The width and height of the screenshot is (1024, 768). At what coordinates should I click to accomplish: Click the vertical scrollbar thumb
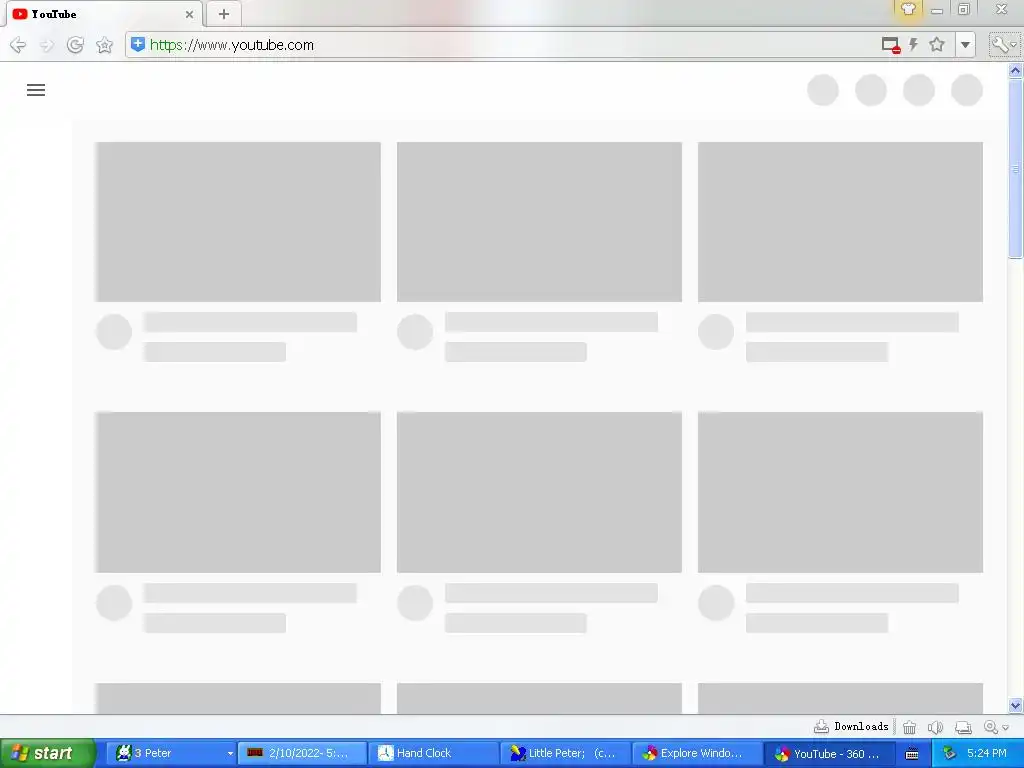(x=1015, y=168)
